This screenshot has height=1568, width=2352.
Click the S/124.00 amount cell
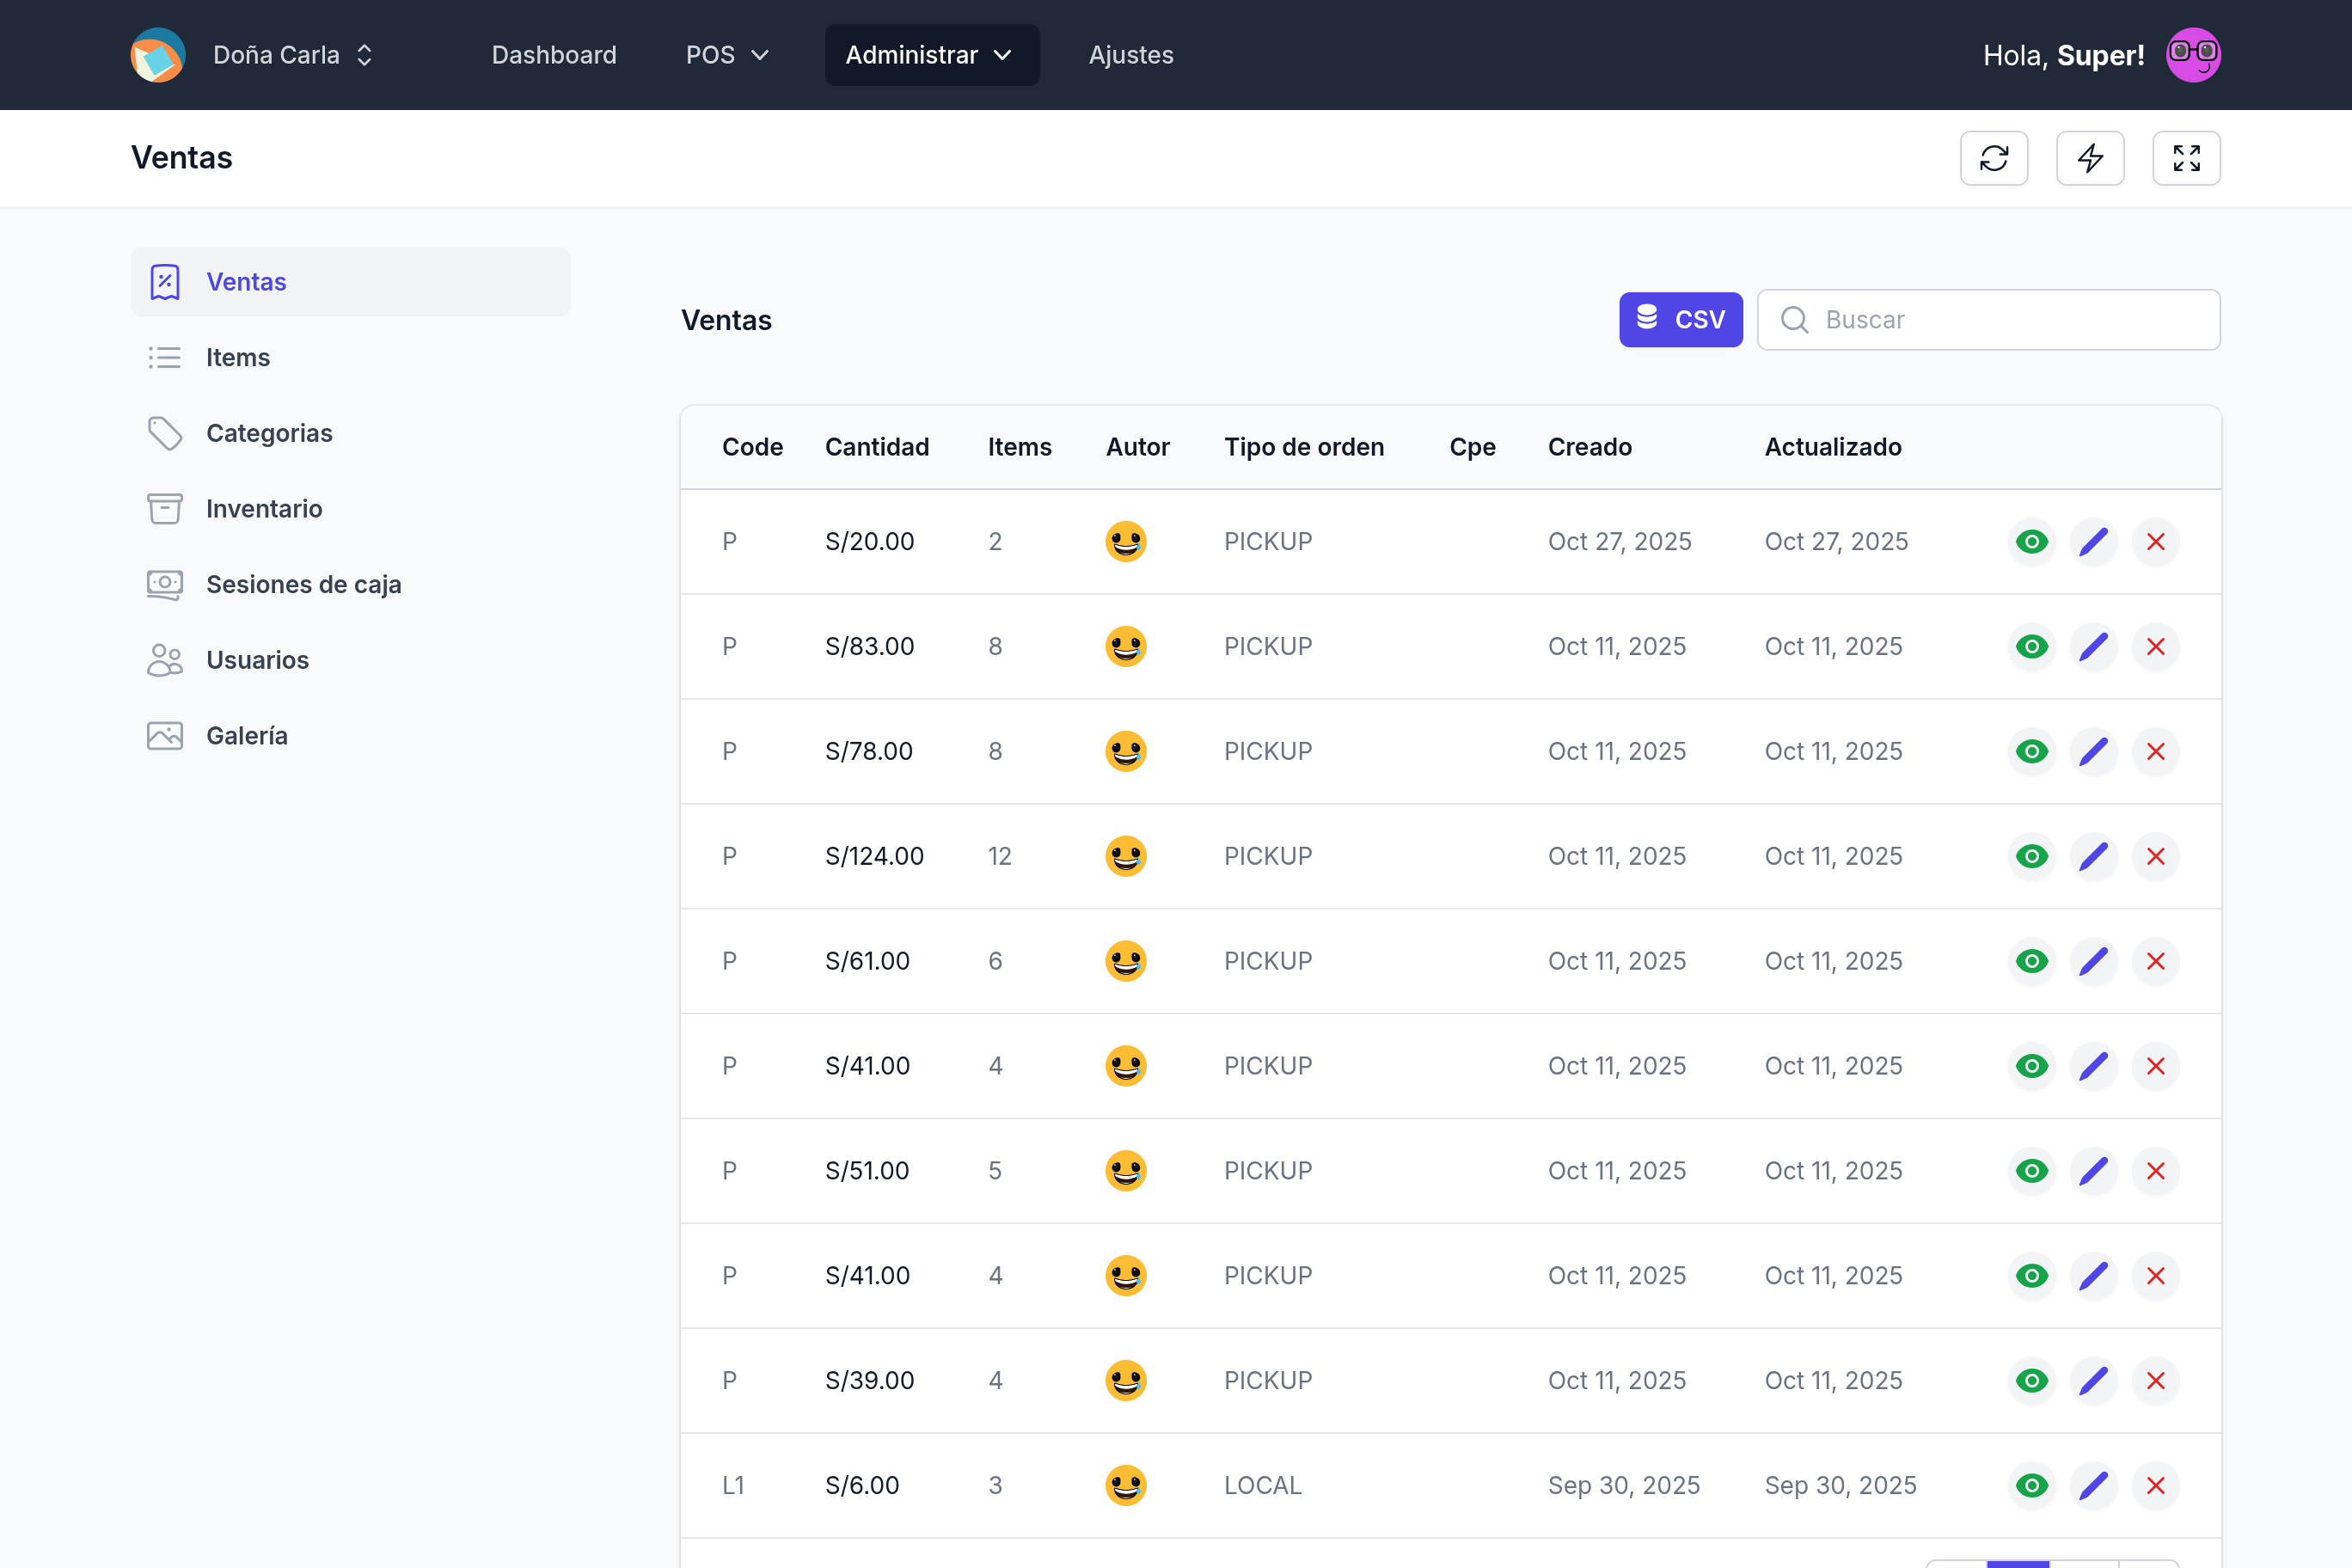(x=875, y=857)
